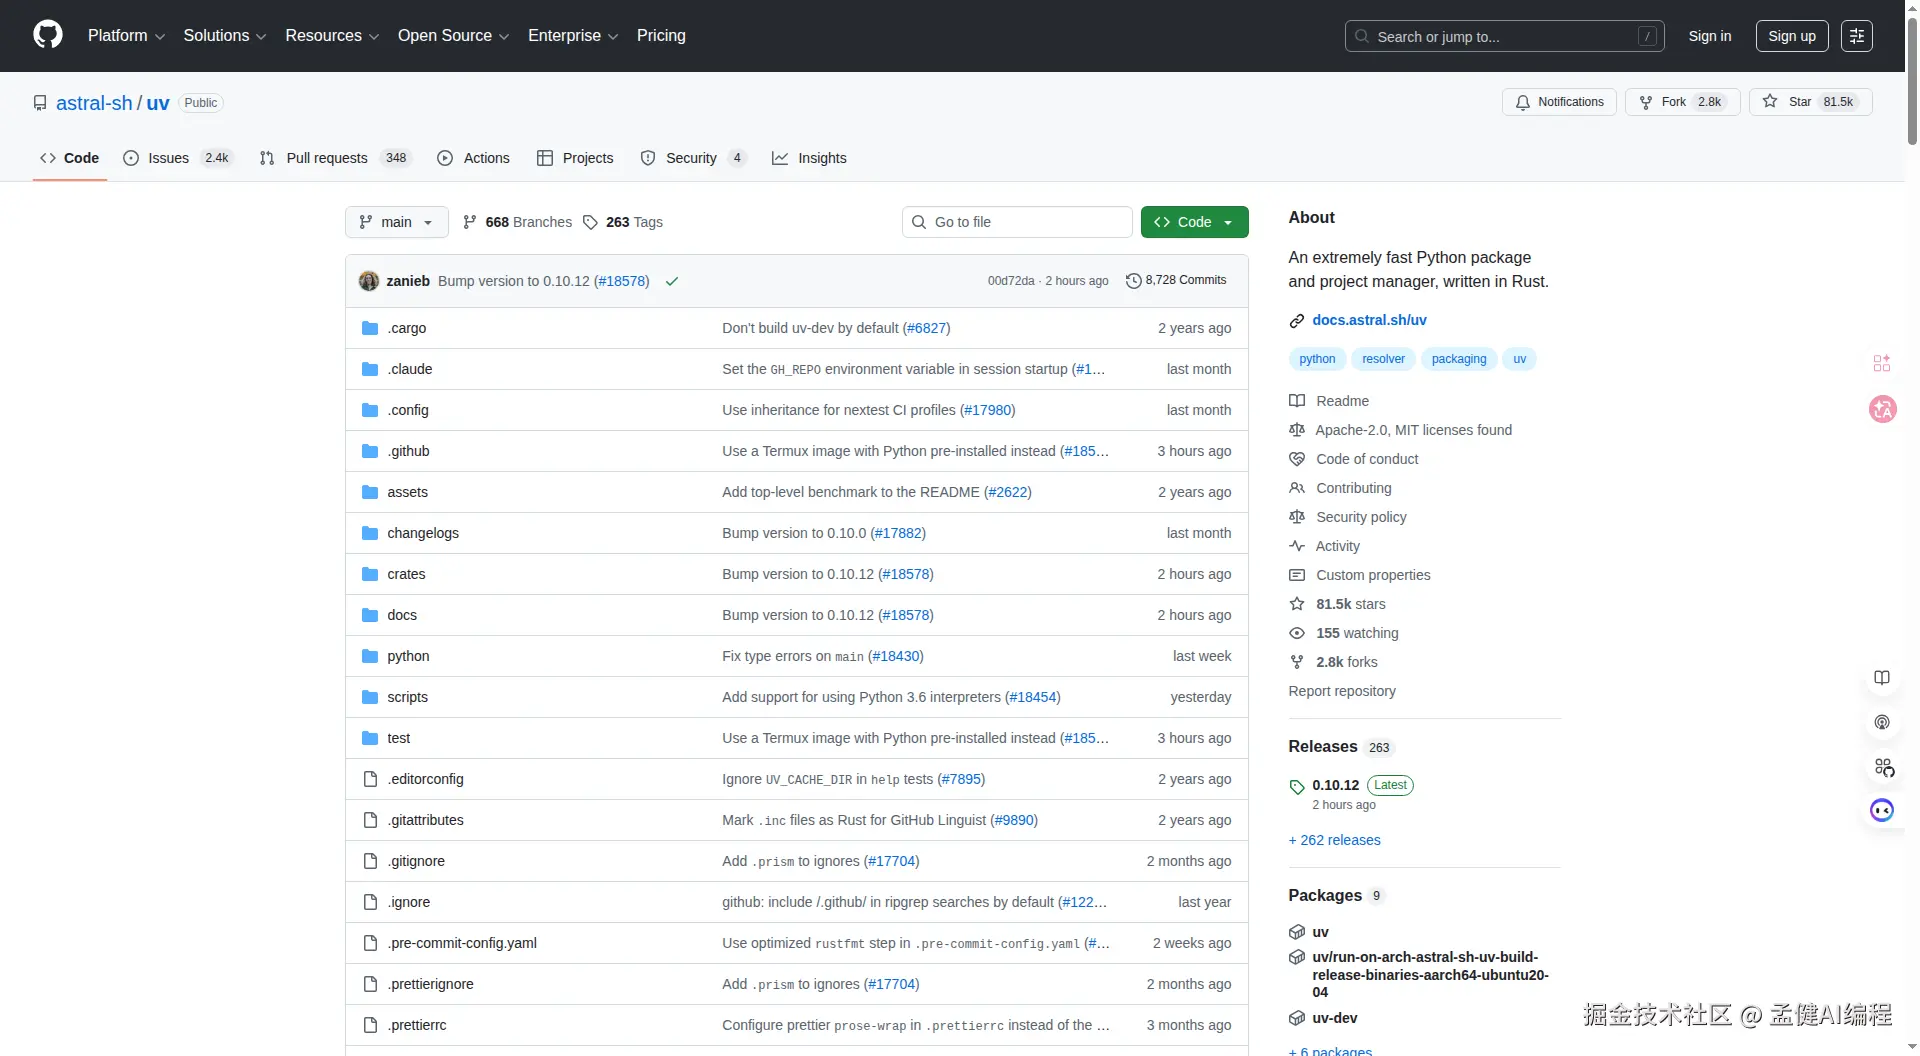Open the Pricing menu item
Screen dimensions: 1920x1056
point(661,35)
